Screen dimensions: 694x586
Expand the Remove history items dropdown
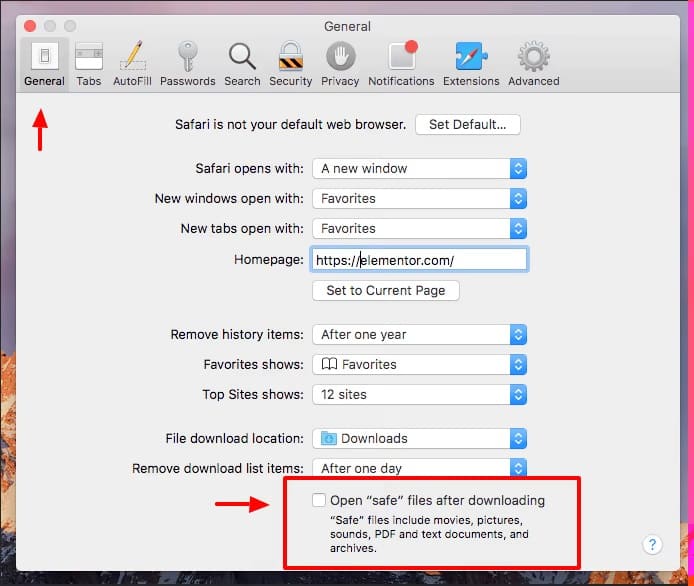click(x=419, y=335)
